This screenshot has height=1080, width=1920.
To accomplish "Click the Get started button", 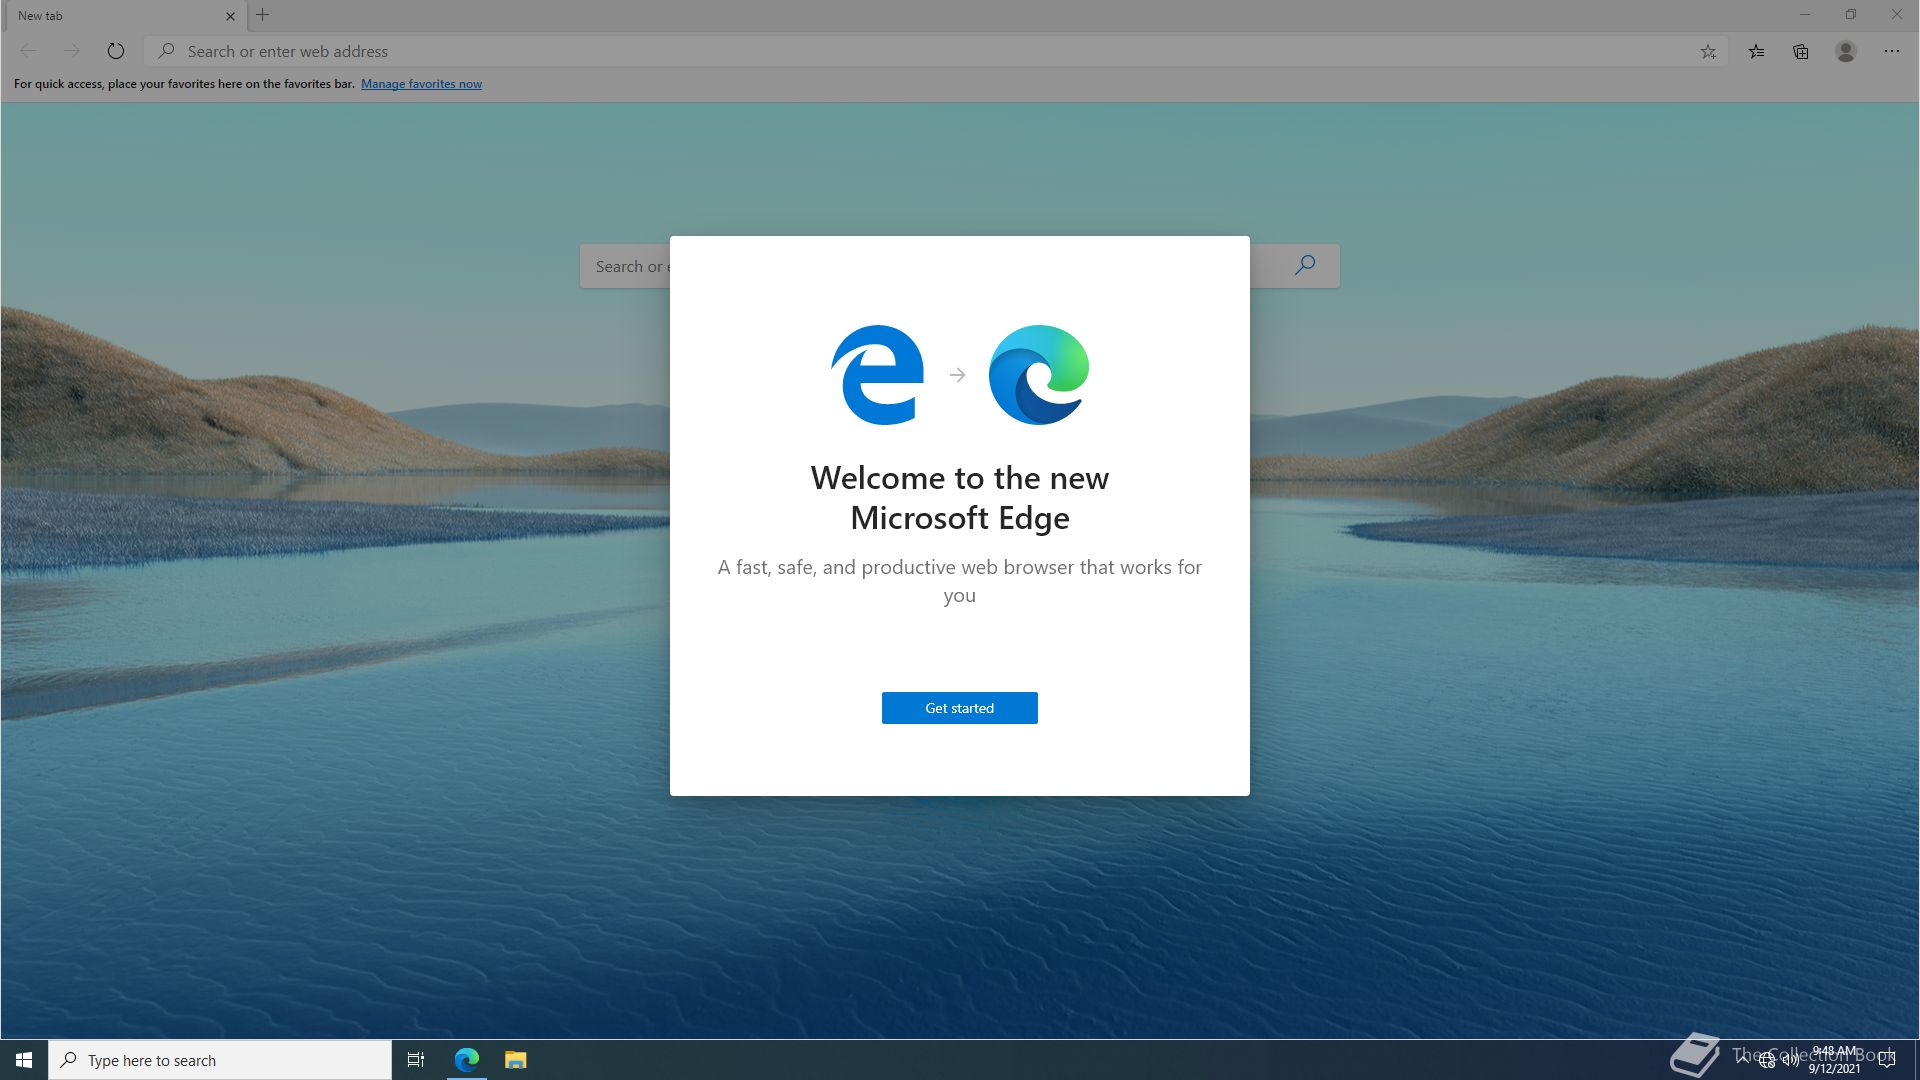I will 959,708.
